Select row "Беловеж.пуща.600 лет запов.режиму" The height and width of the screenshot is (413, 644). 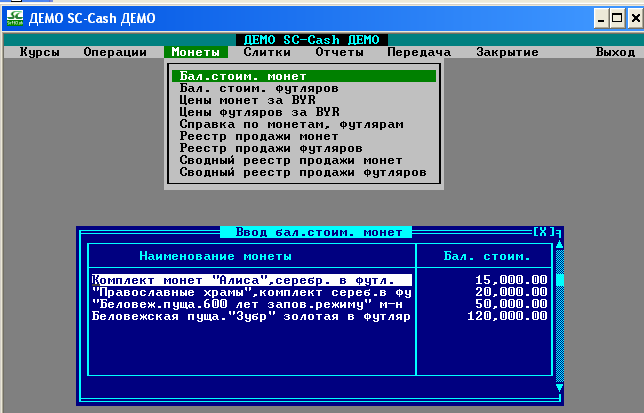pyautogui.click(x=251, y=304)
